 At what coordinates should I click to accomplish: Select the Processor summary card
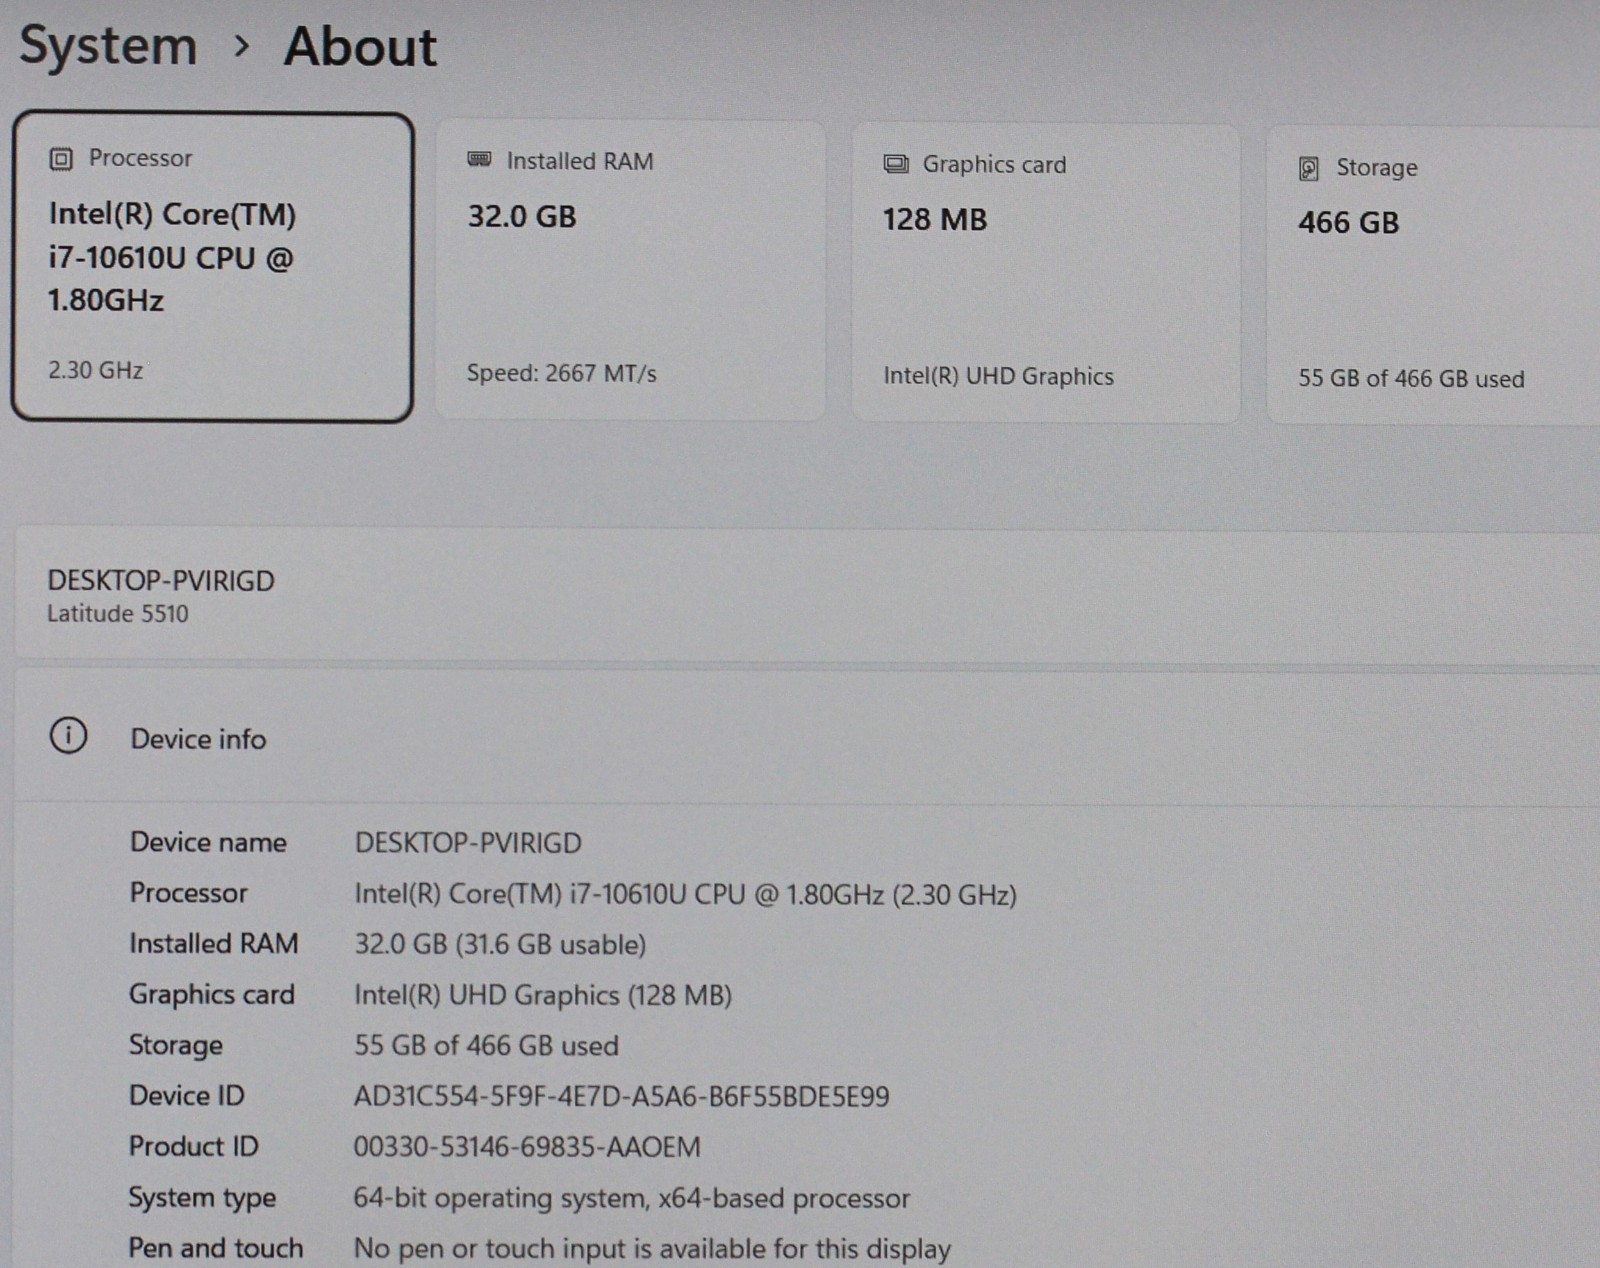pos(212,267)
